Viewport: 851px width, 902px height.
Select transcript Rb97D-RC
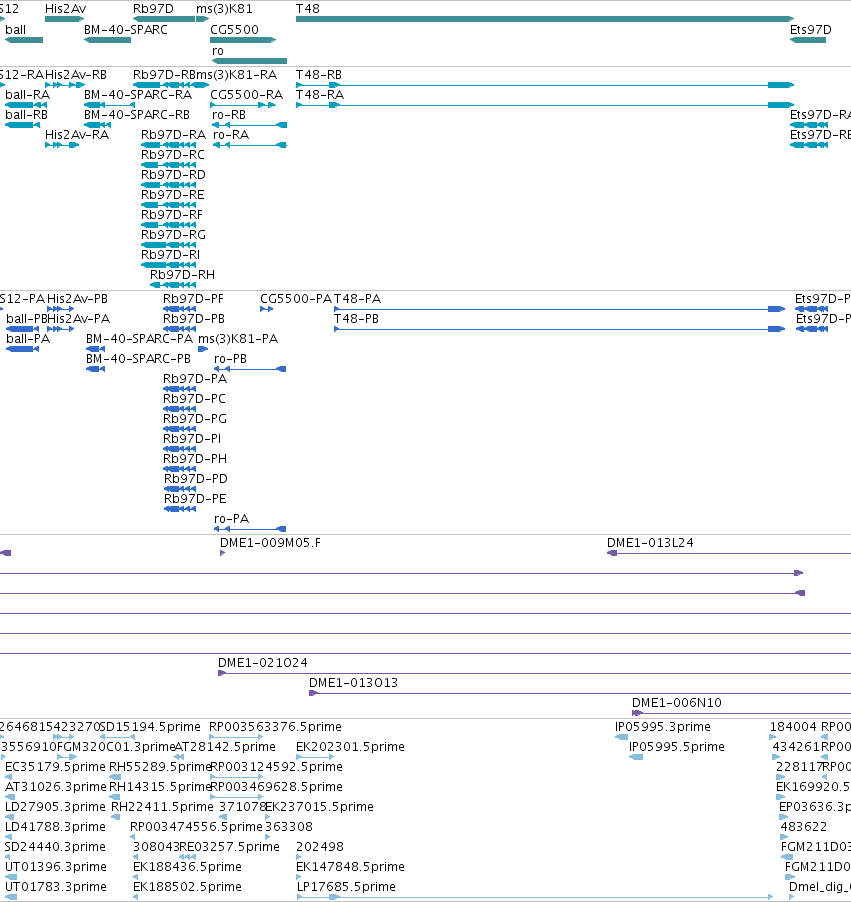168,165
